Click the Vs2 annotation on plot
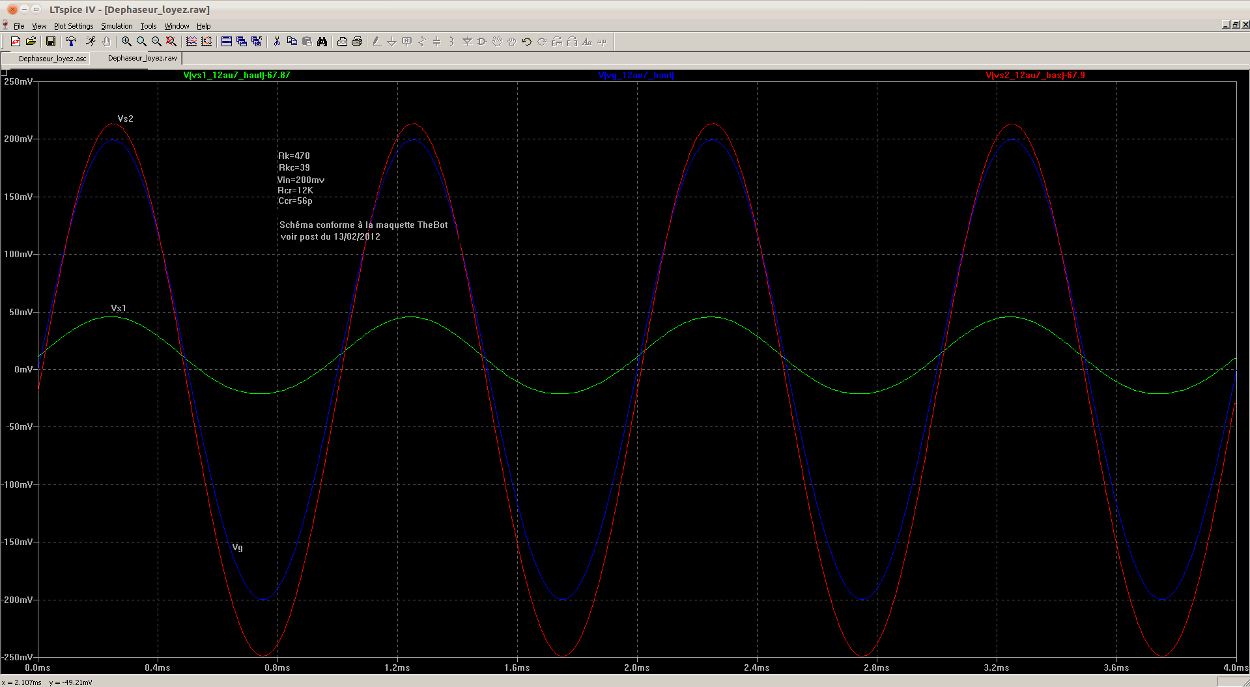The width and height of the screenshot is (1250, 687). point(125,119)
